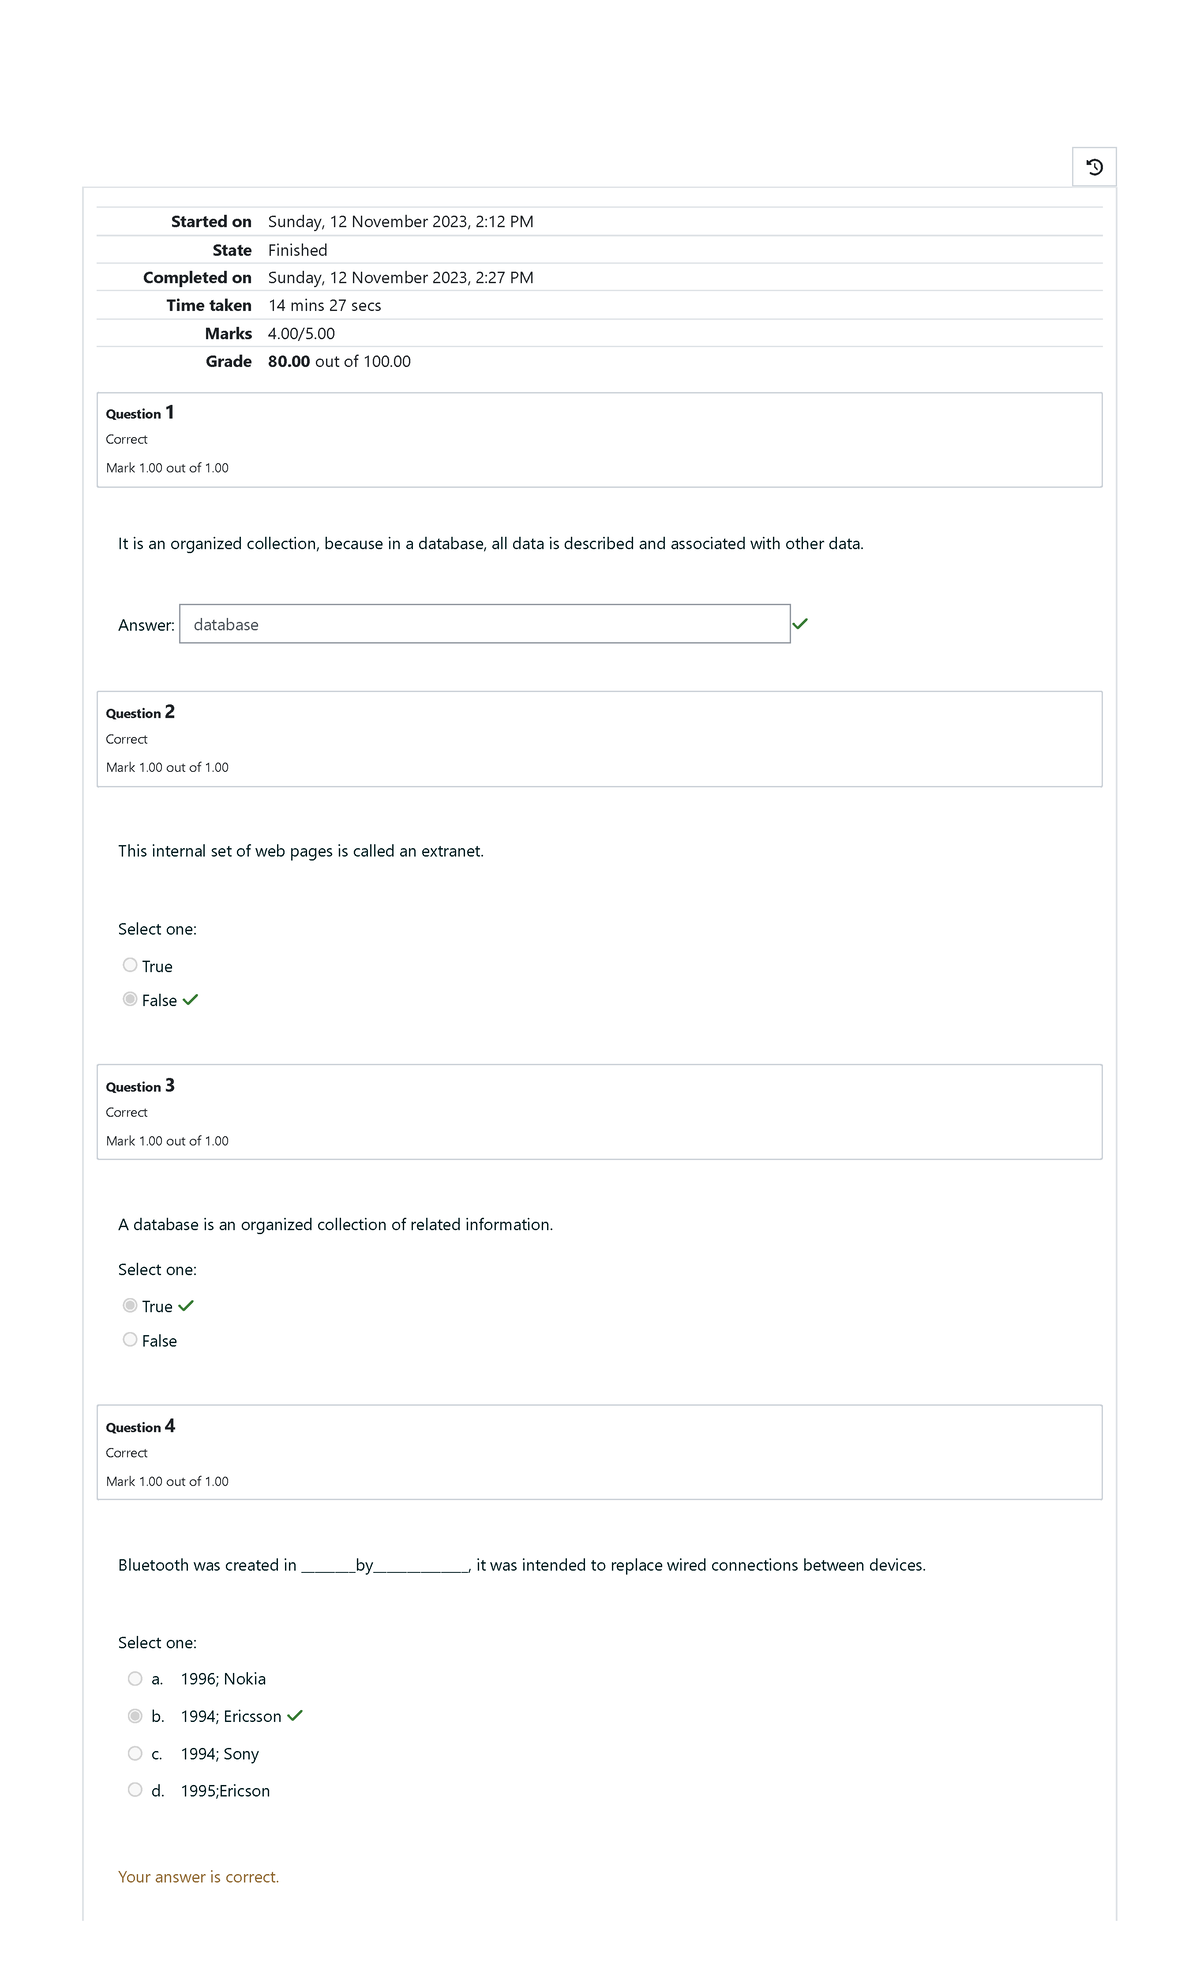Choose option b. 1994; Ericsson

click(x=135, y=1715)
